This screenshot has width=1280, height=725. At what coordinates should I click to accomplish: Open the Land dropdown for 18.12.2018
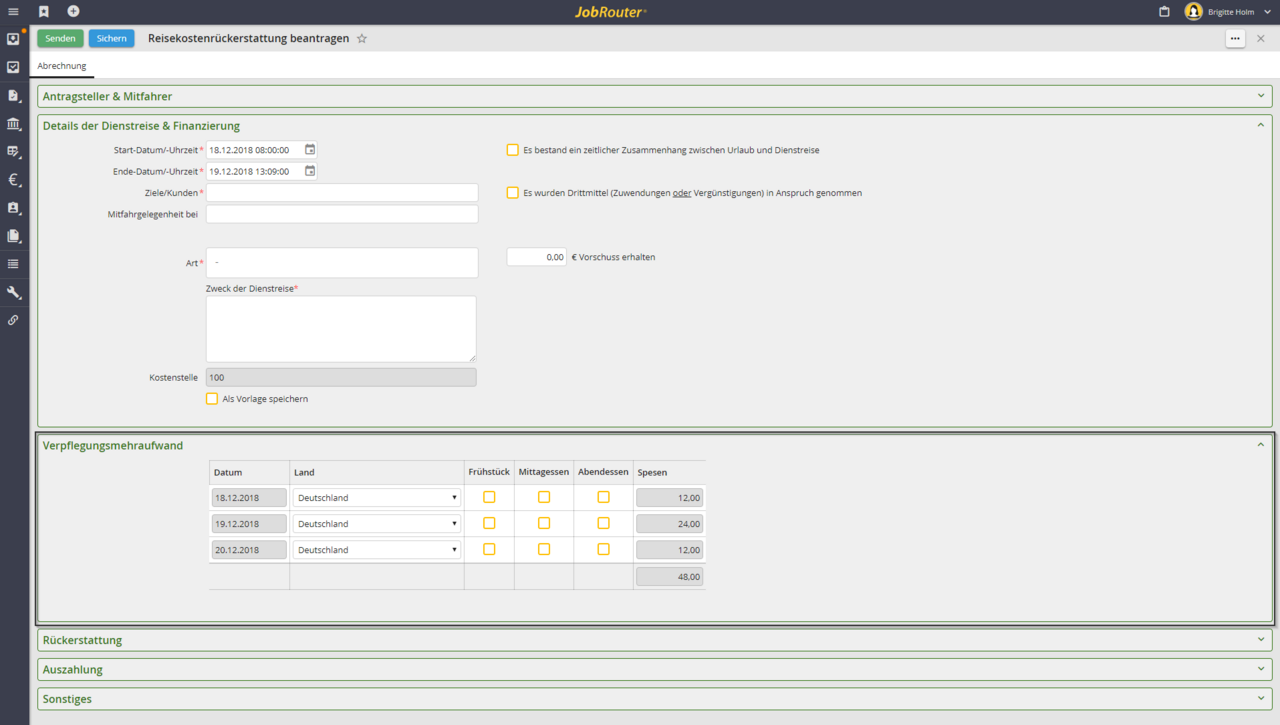click(377, 498)
